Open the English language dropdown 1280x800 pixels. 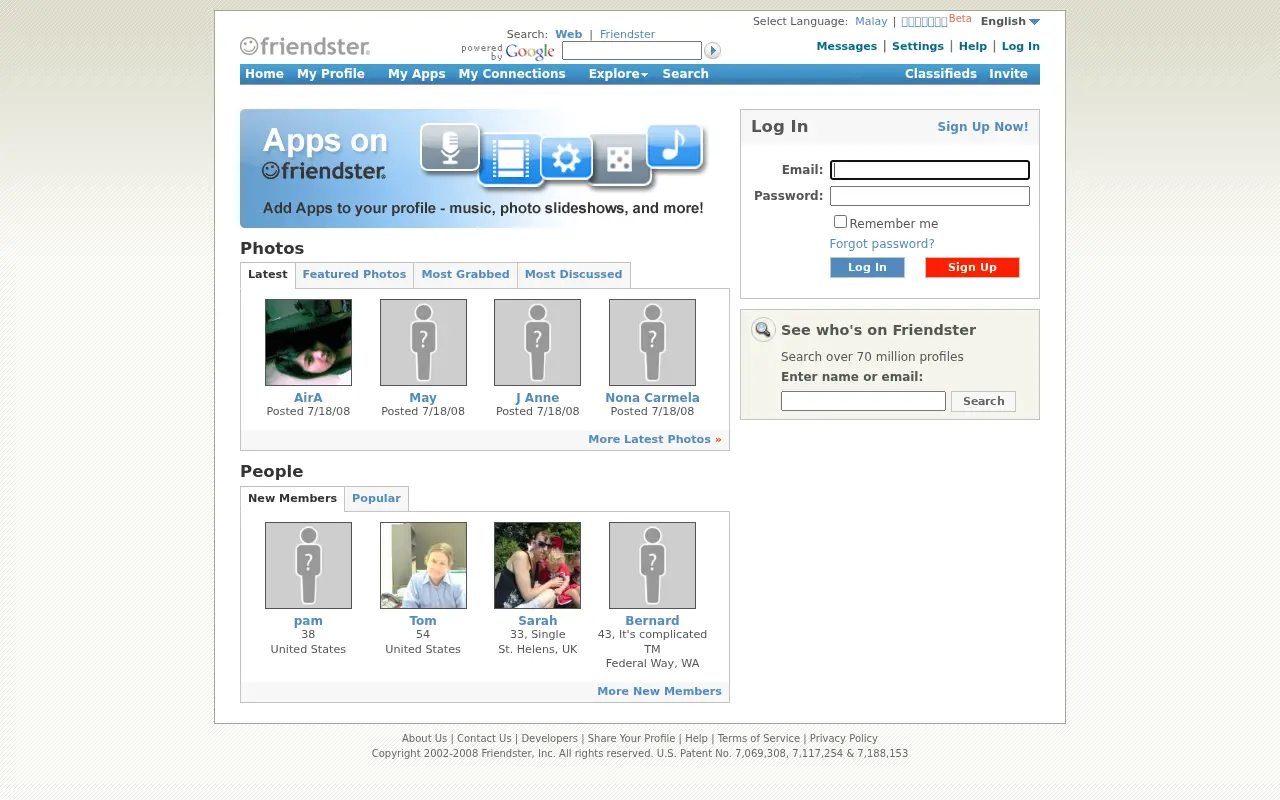(x=1010, y=21)
